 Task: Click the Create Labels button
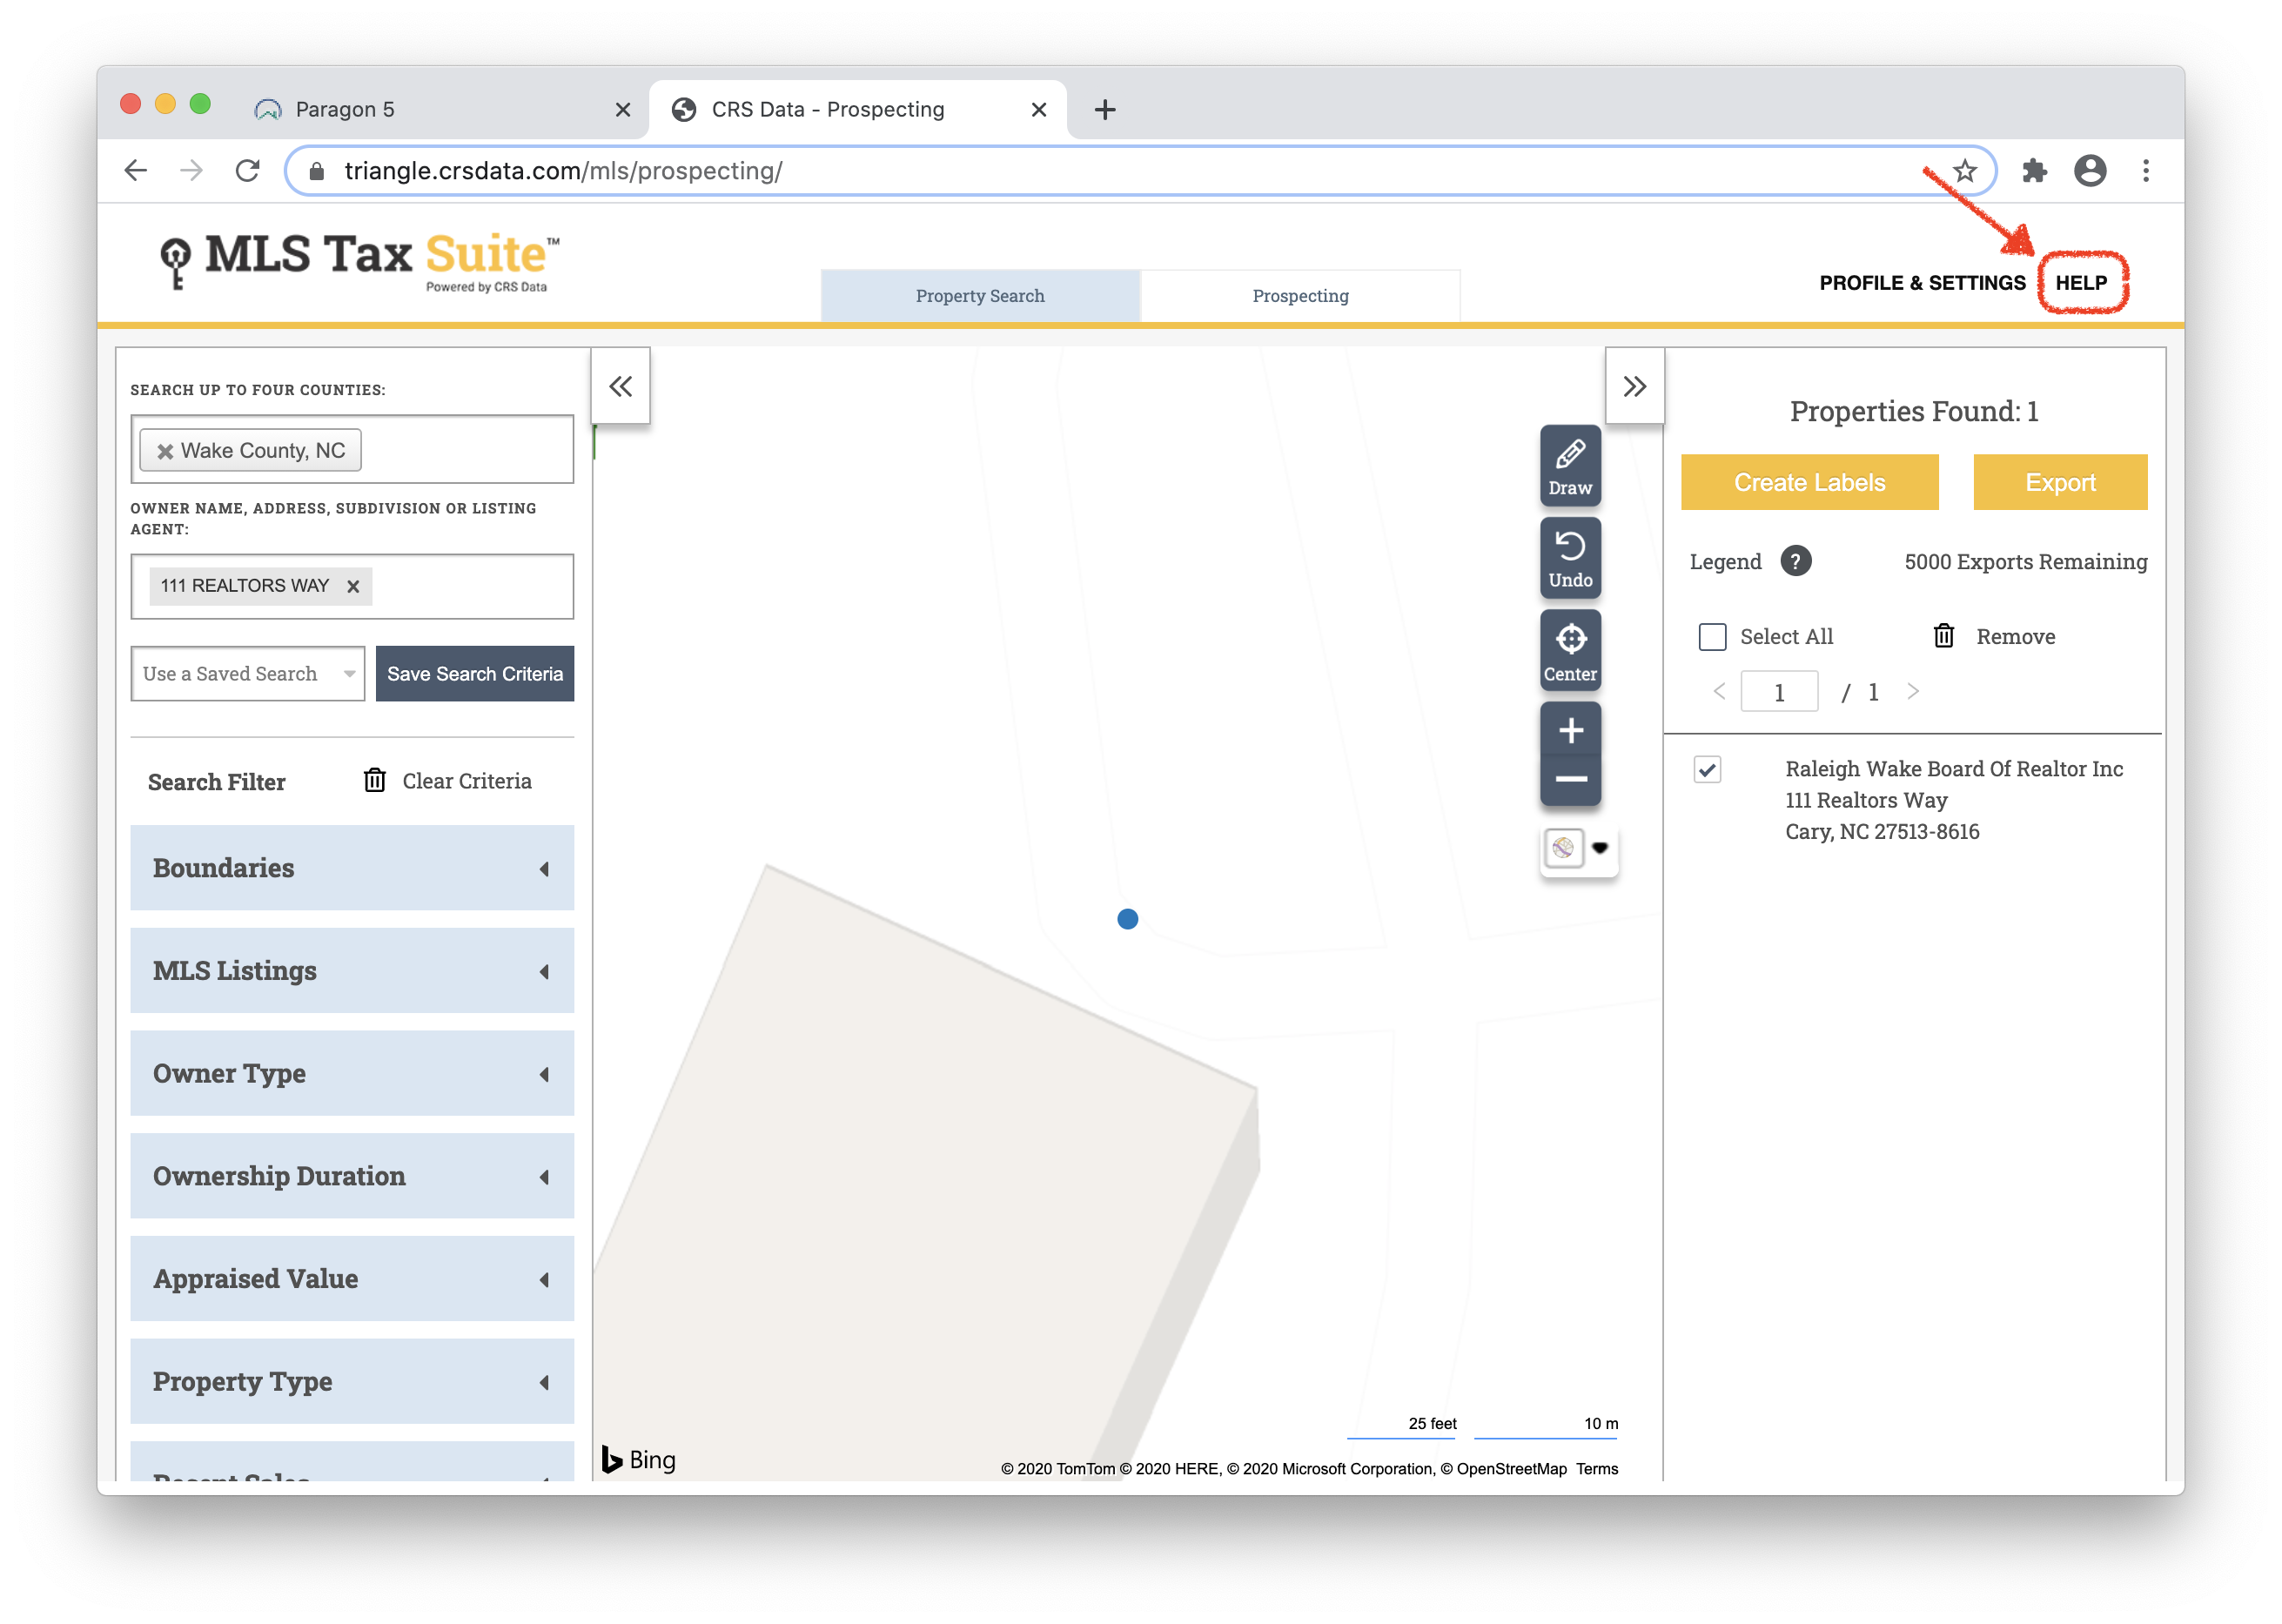pos(1809,482)
